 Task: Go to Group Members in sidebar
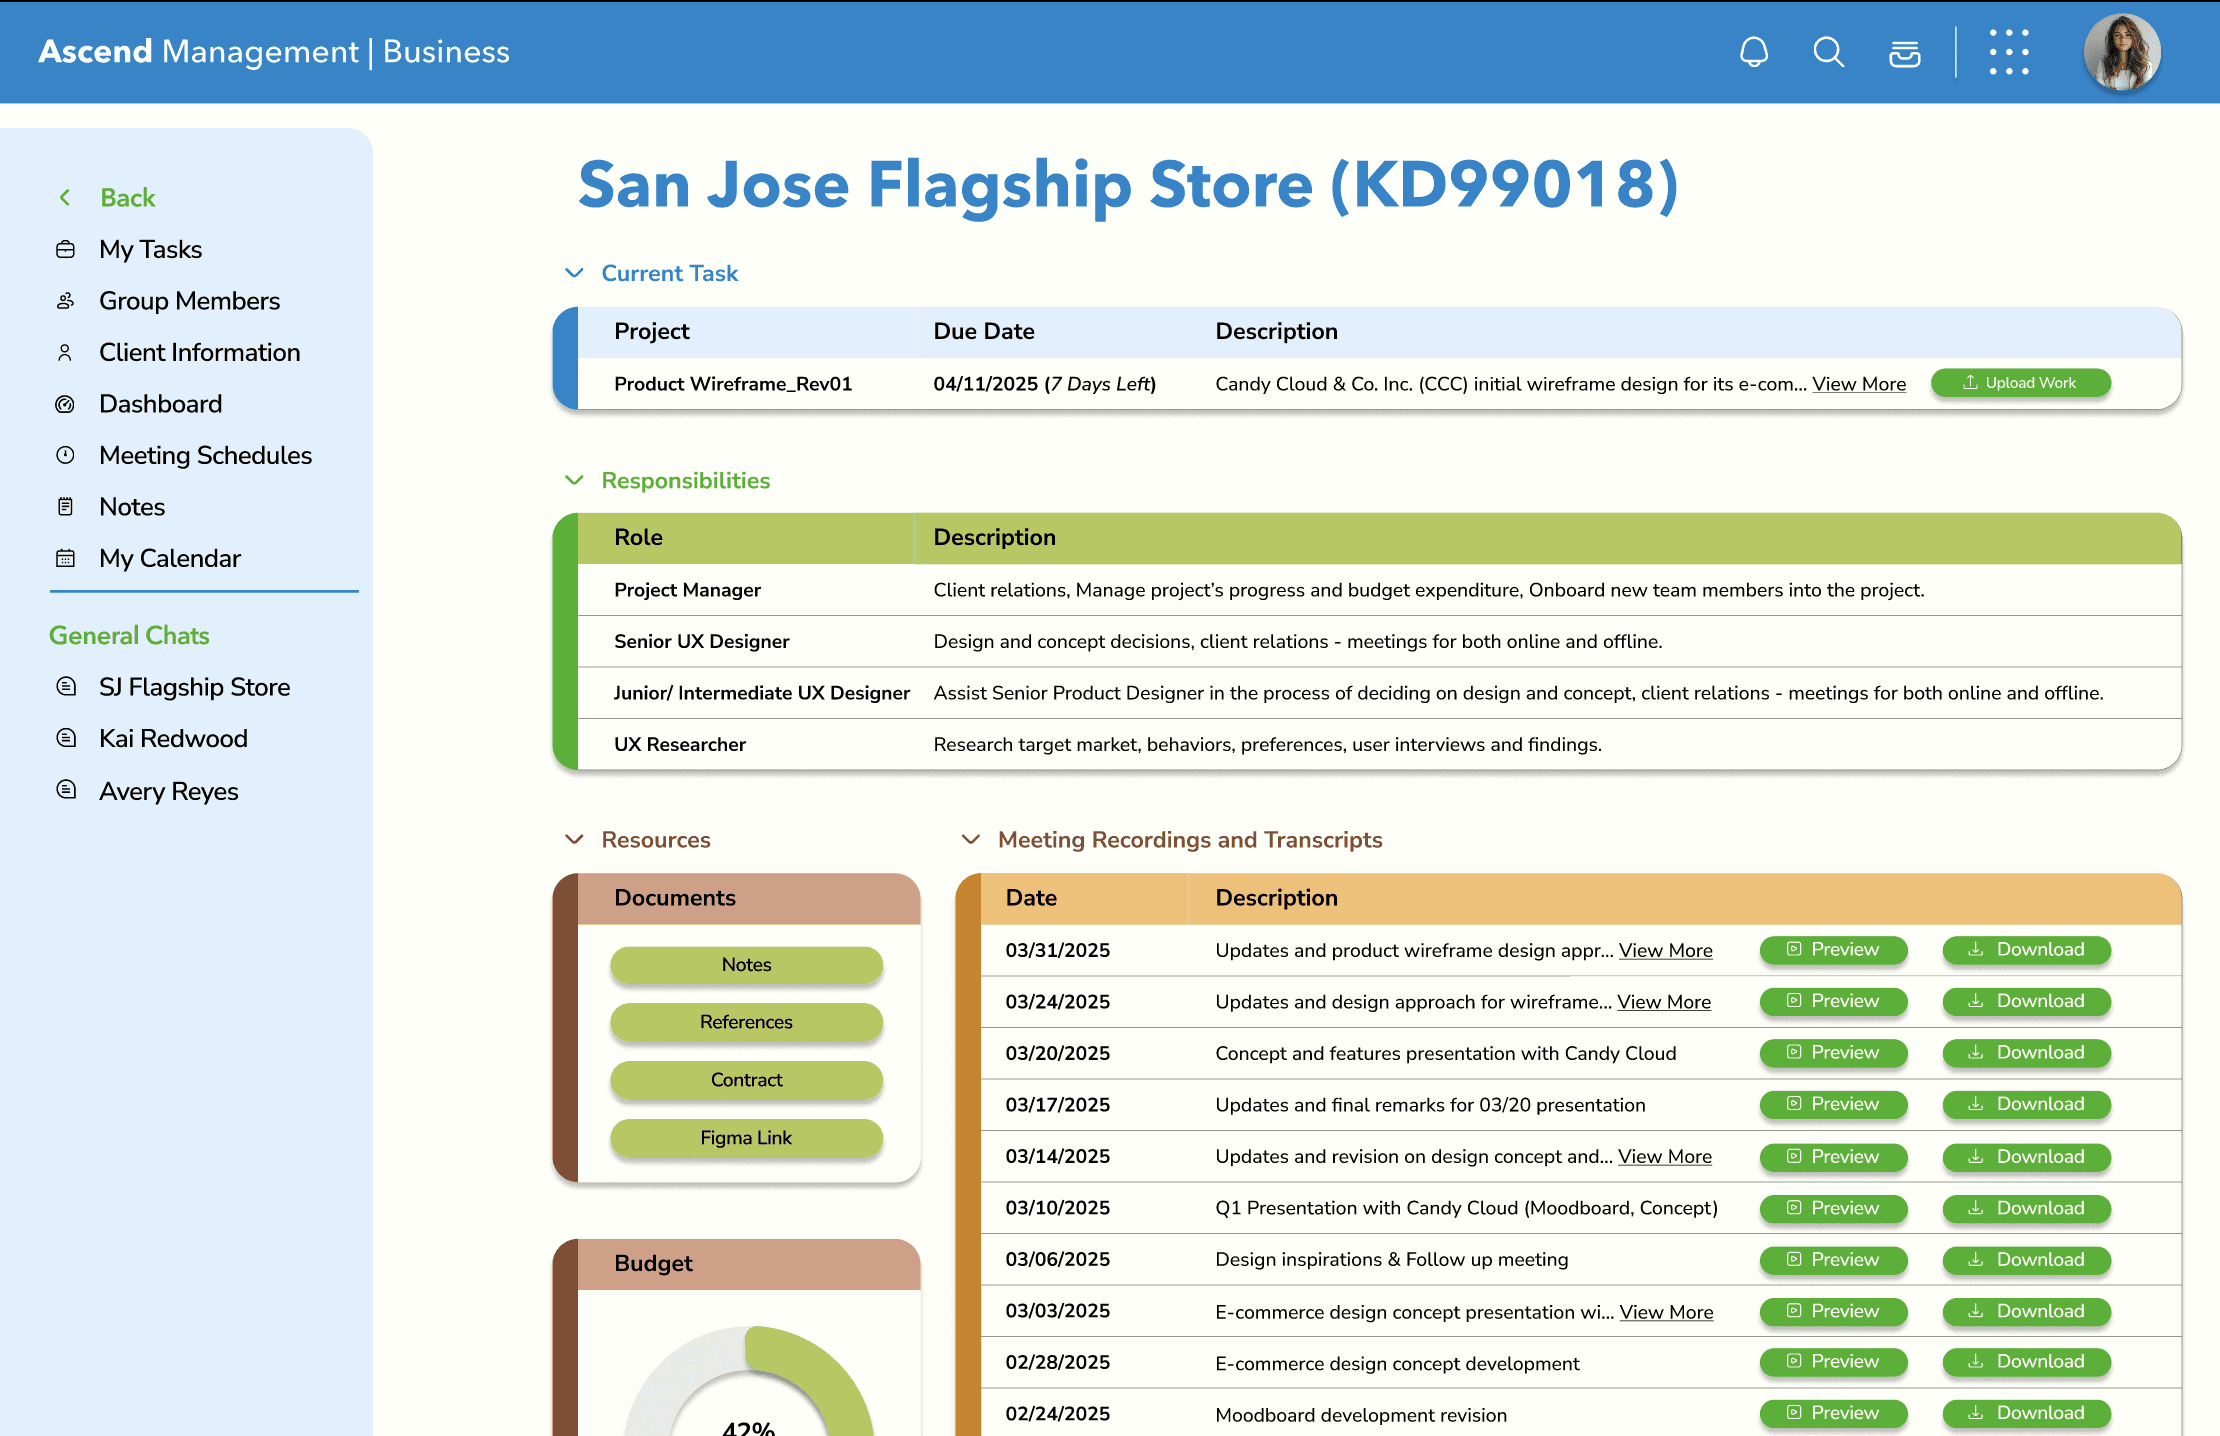point(189,301)
